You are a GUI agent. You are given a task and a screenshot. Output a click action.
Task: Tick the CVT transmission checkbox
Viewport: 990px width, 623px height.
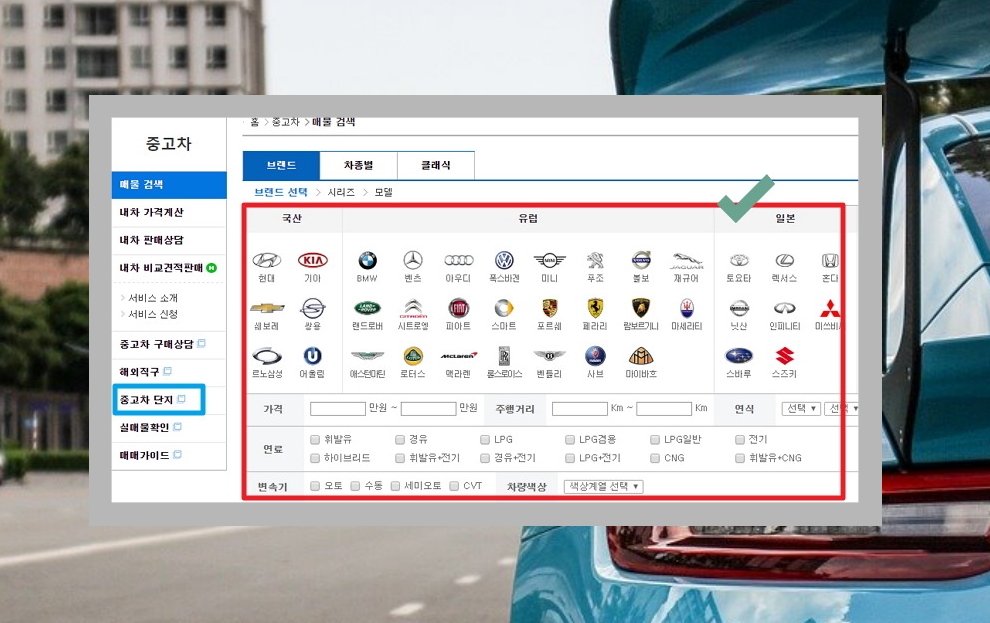click(x=454, y=486)
